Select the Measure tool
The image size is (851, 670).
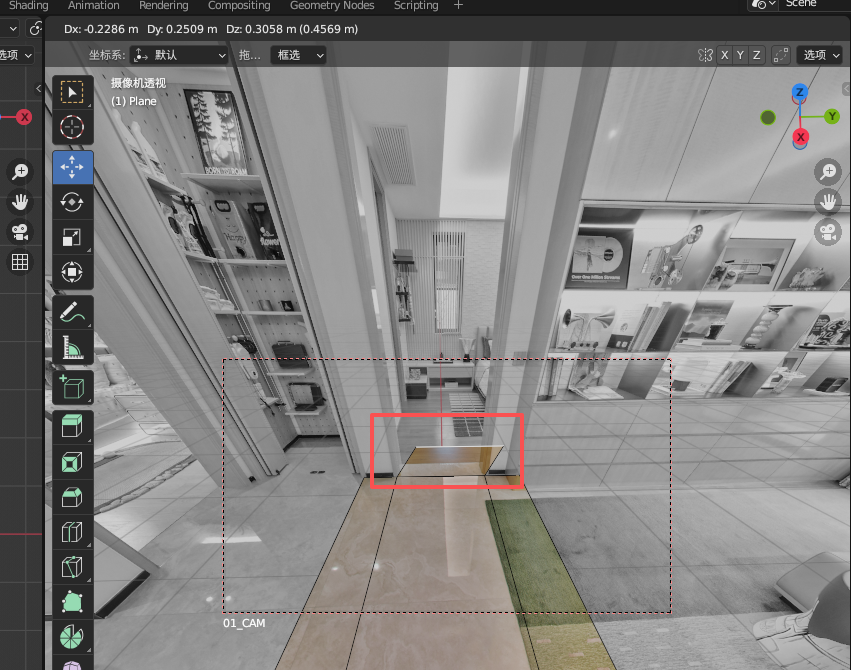point(73,347)
